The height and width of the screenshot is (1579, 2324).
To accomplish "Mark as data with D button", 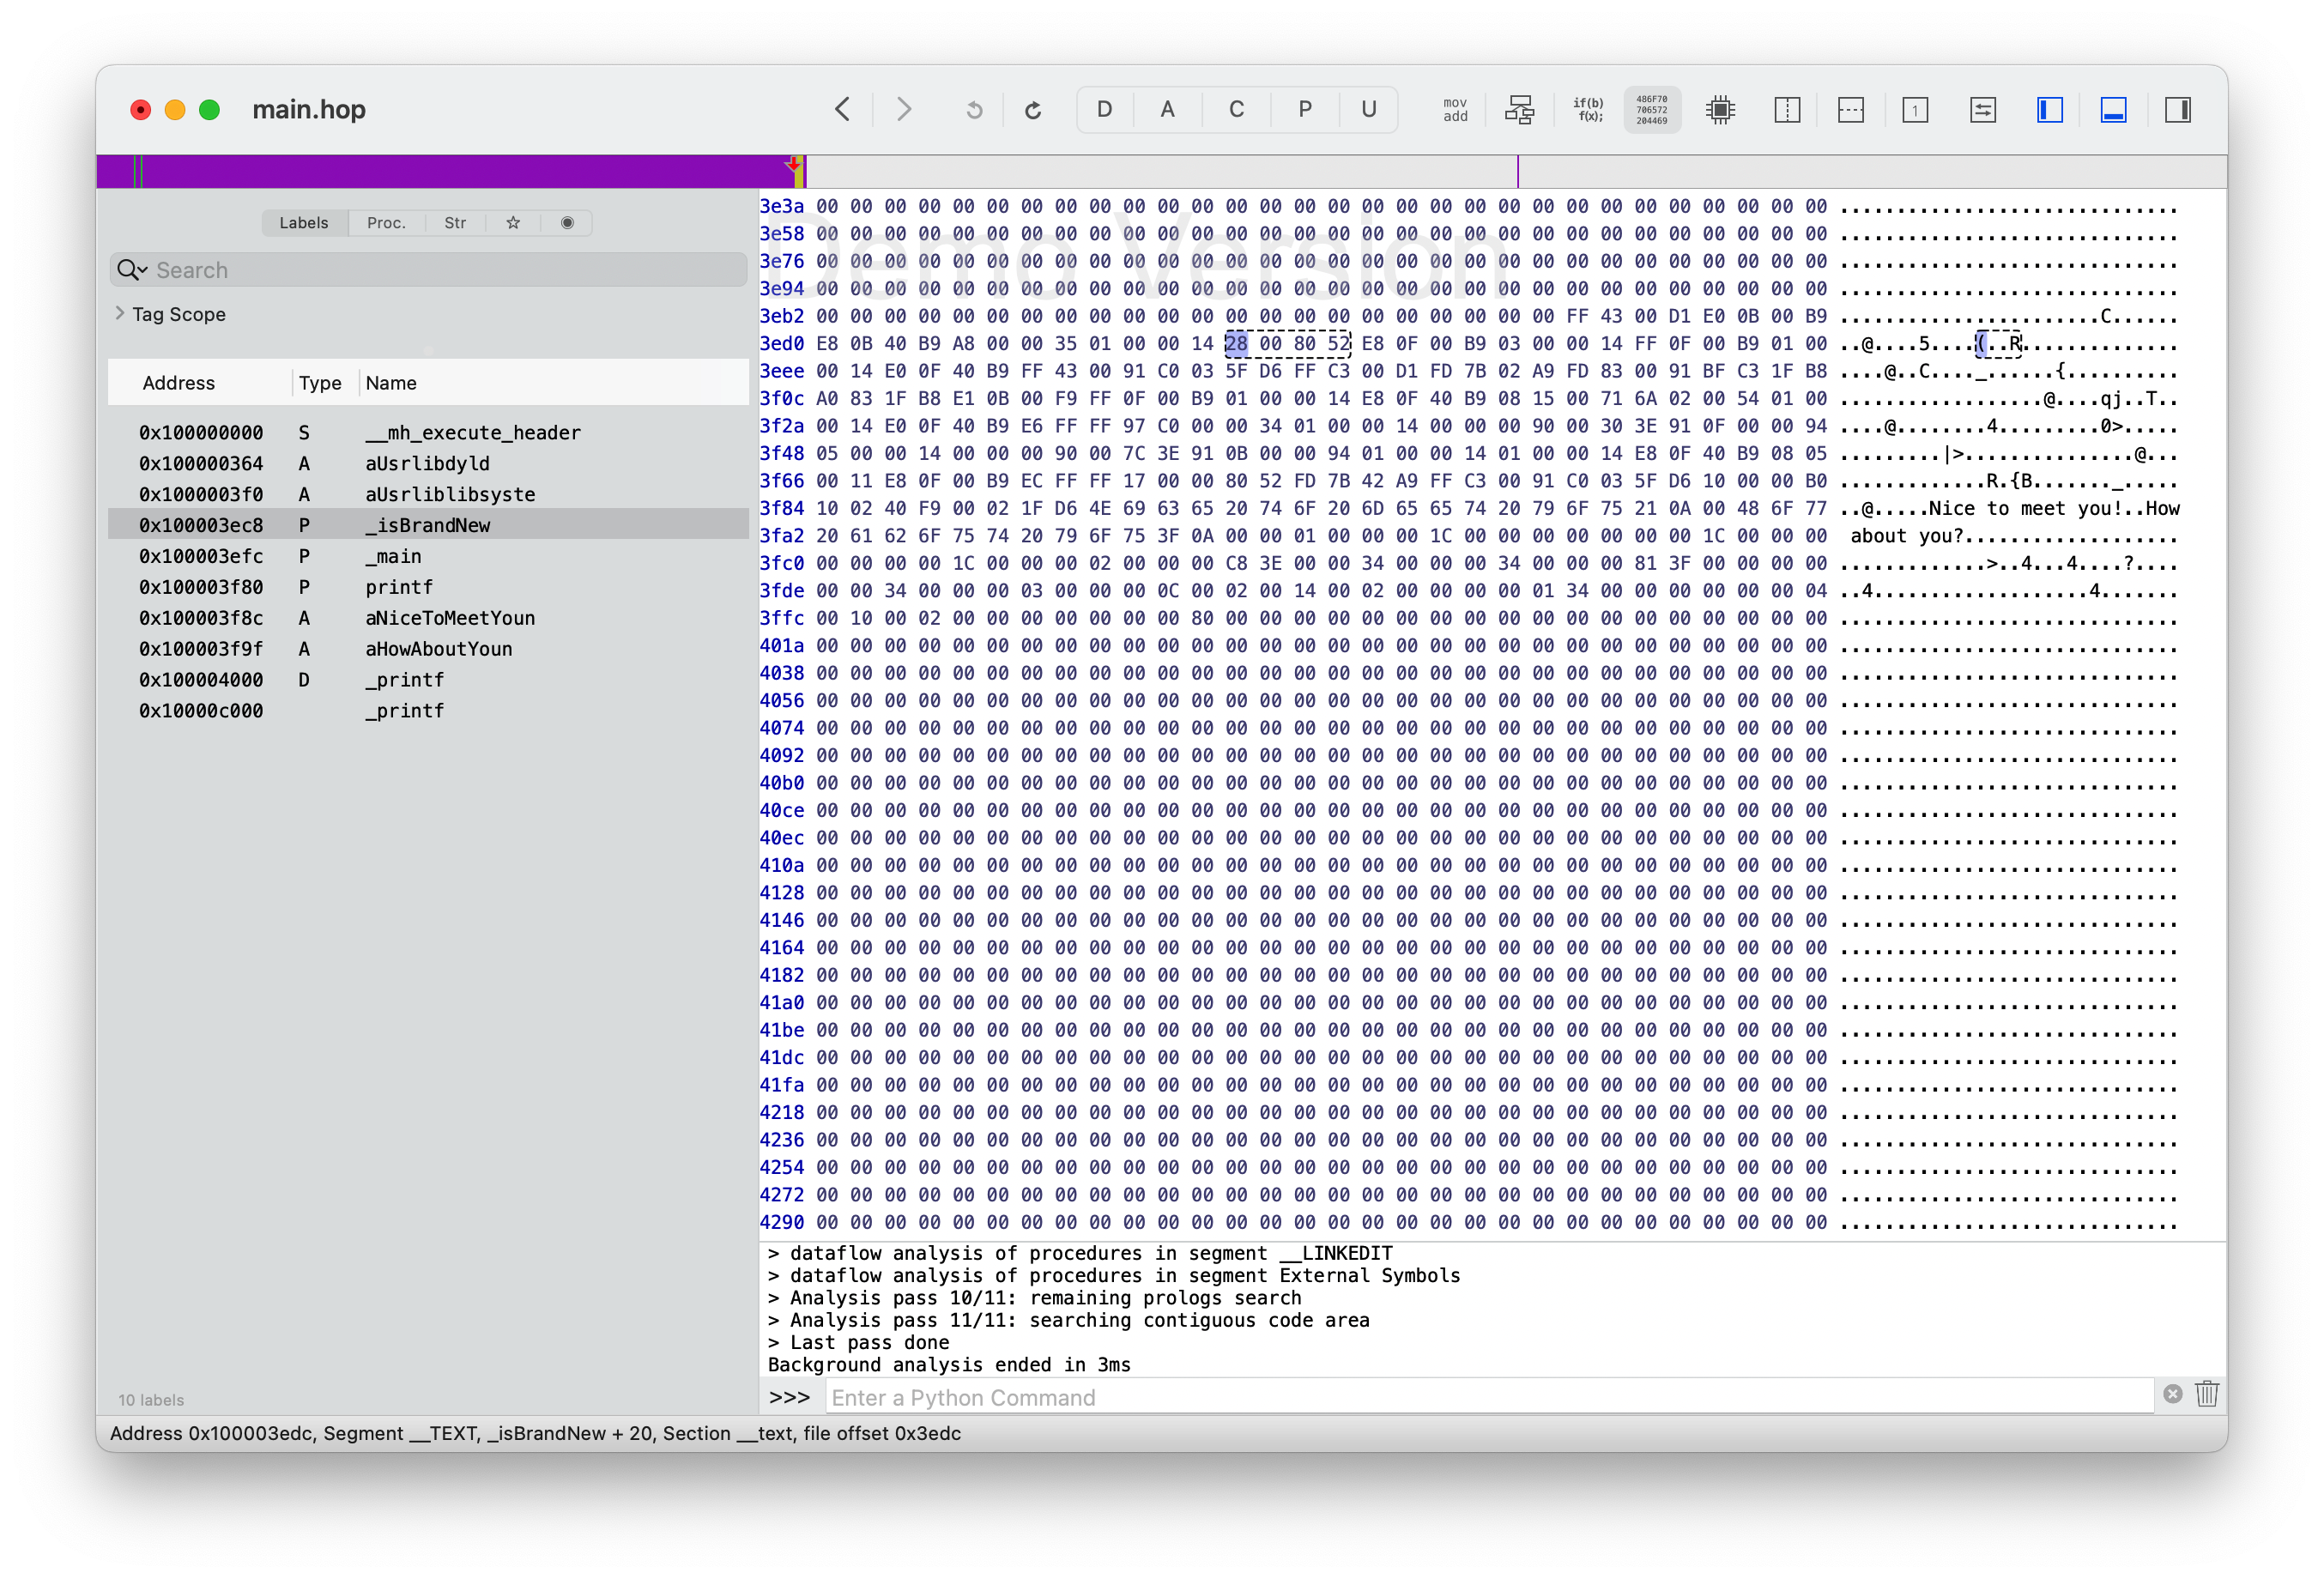I will pyautogui.click(x=1104, y=110).
